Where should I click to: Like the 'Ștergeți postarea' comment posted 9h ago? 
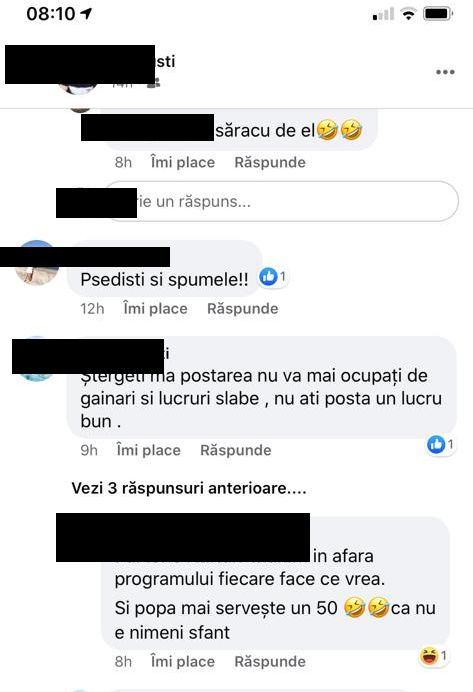pos(148,450)
